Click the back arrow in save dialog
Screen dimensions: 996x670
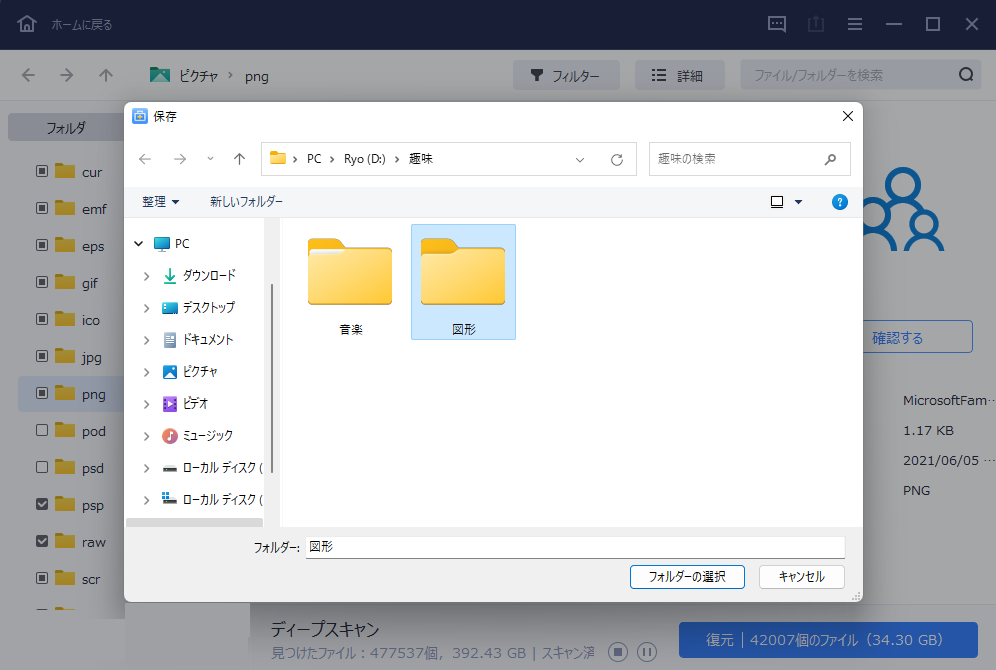(145, 159)
